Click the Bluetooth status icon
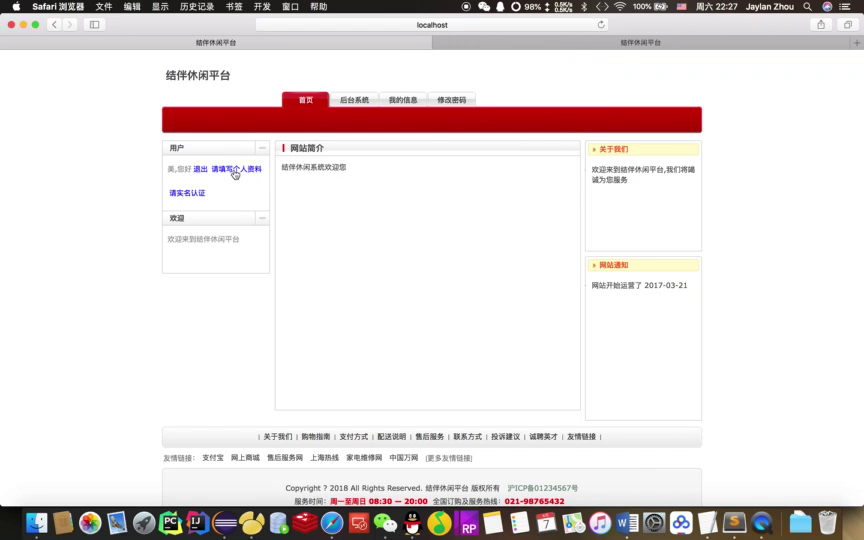The width and height of the screenshot is (864, 540). tap(584, 7)
